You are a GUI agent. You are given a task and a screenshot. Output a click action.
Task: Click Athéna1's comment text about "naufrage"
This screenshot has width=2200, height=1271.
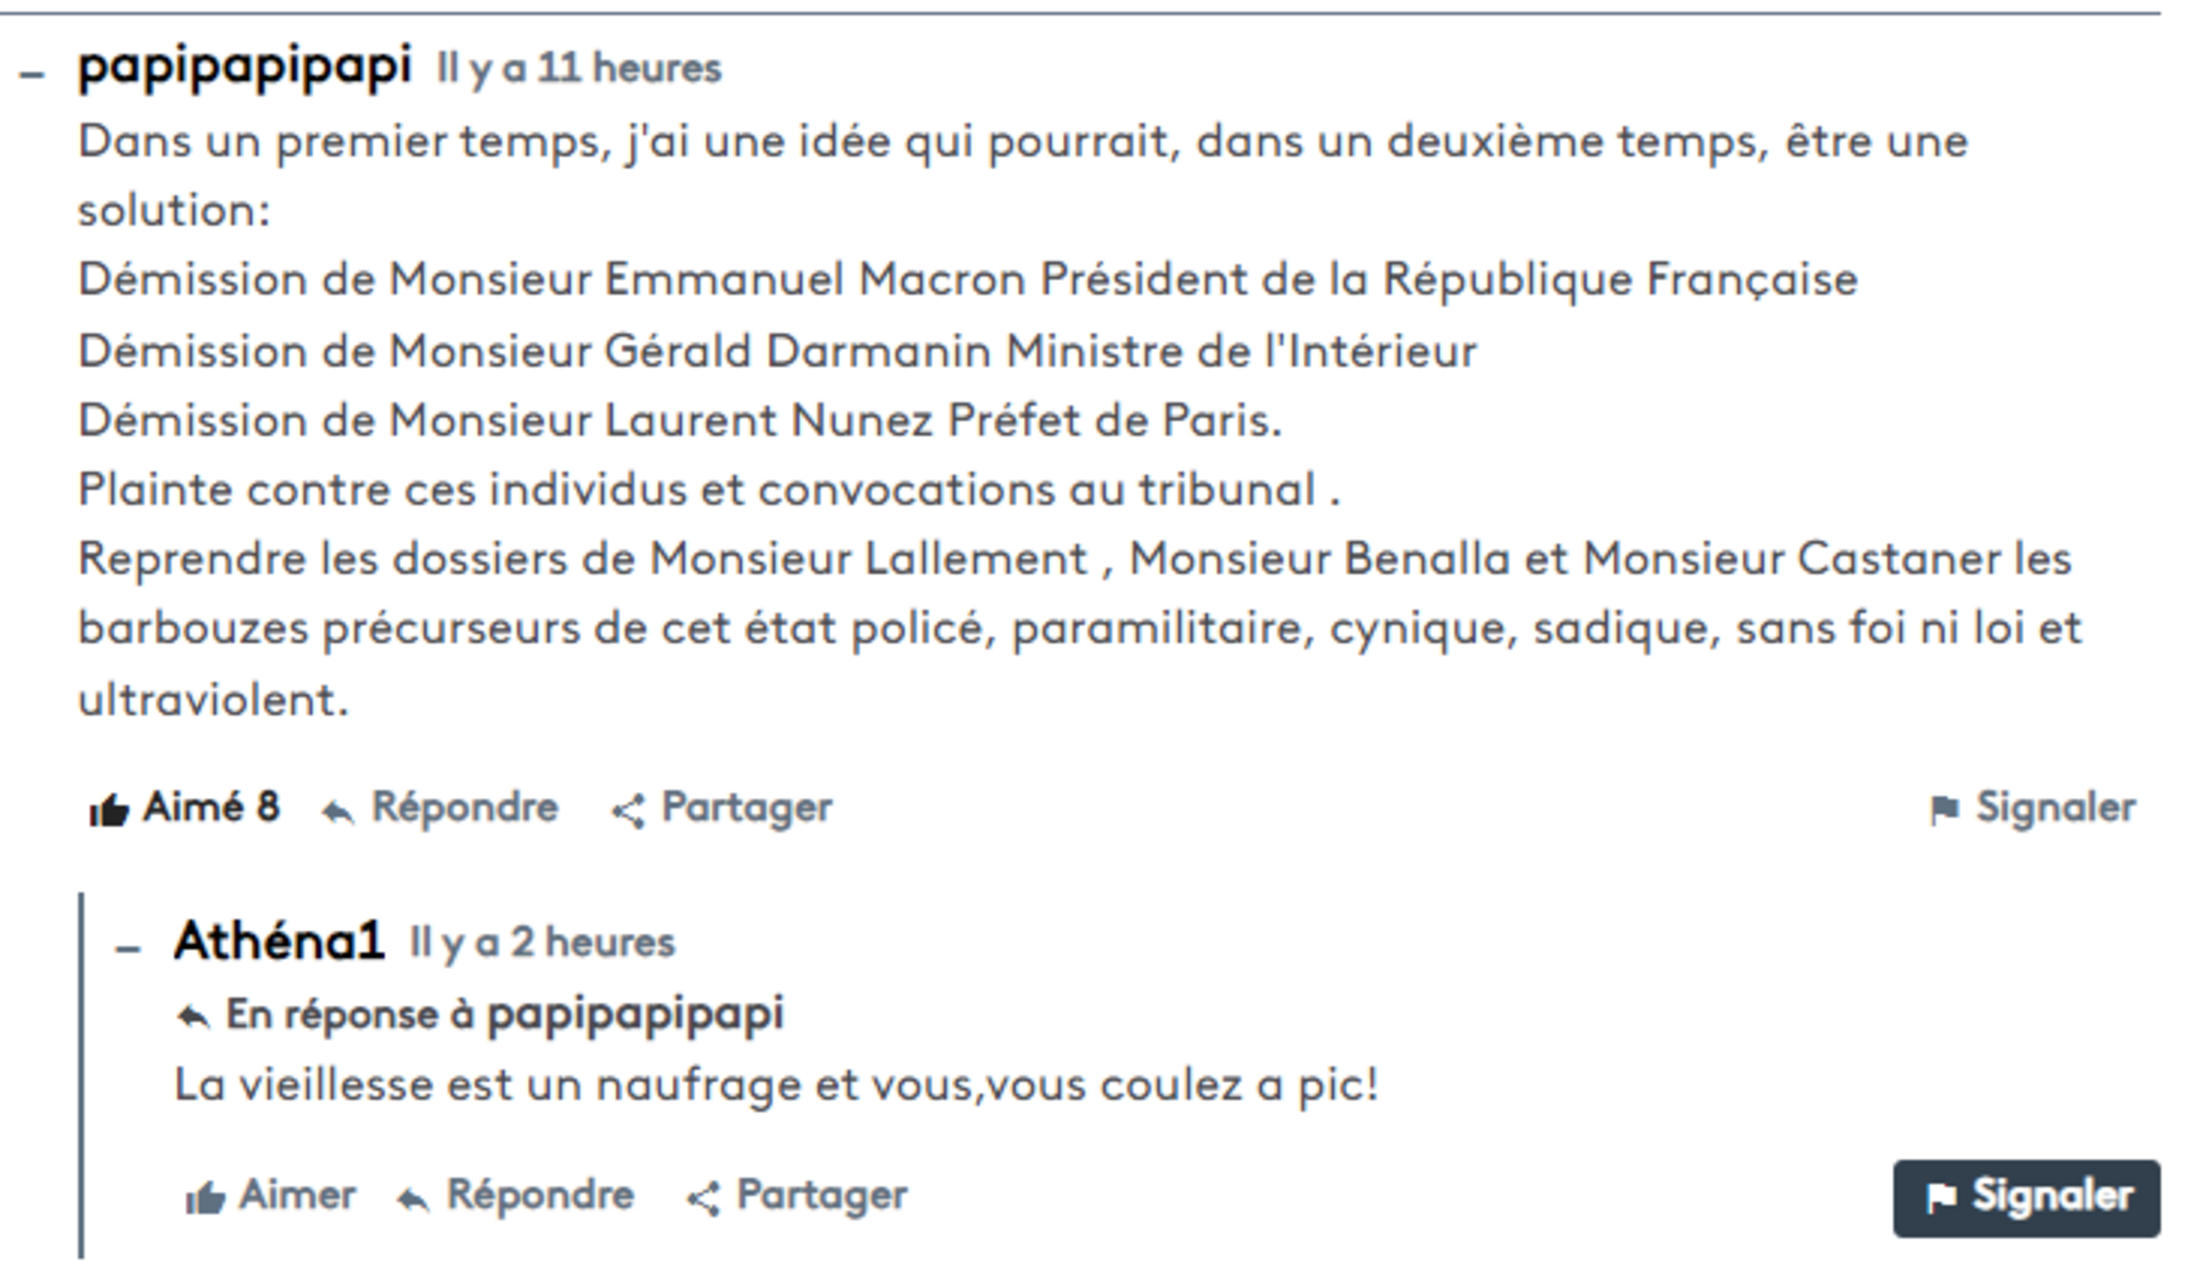(776, 1086)
